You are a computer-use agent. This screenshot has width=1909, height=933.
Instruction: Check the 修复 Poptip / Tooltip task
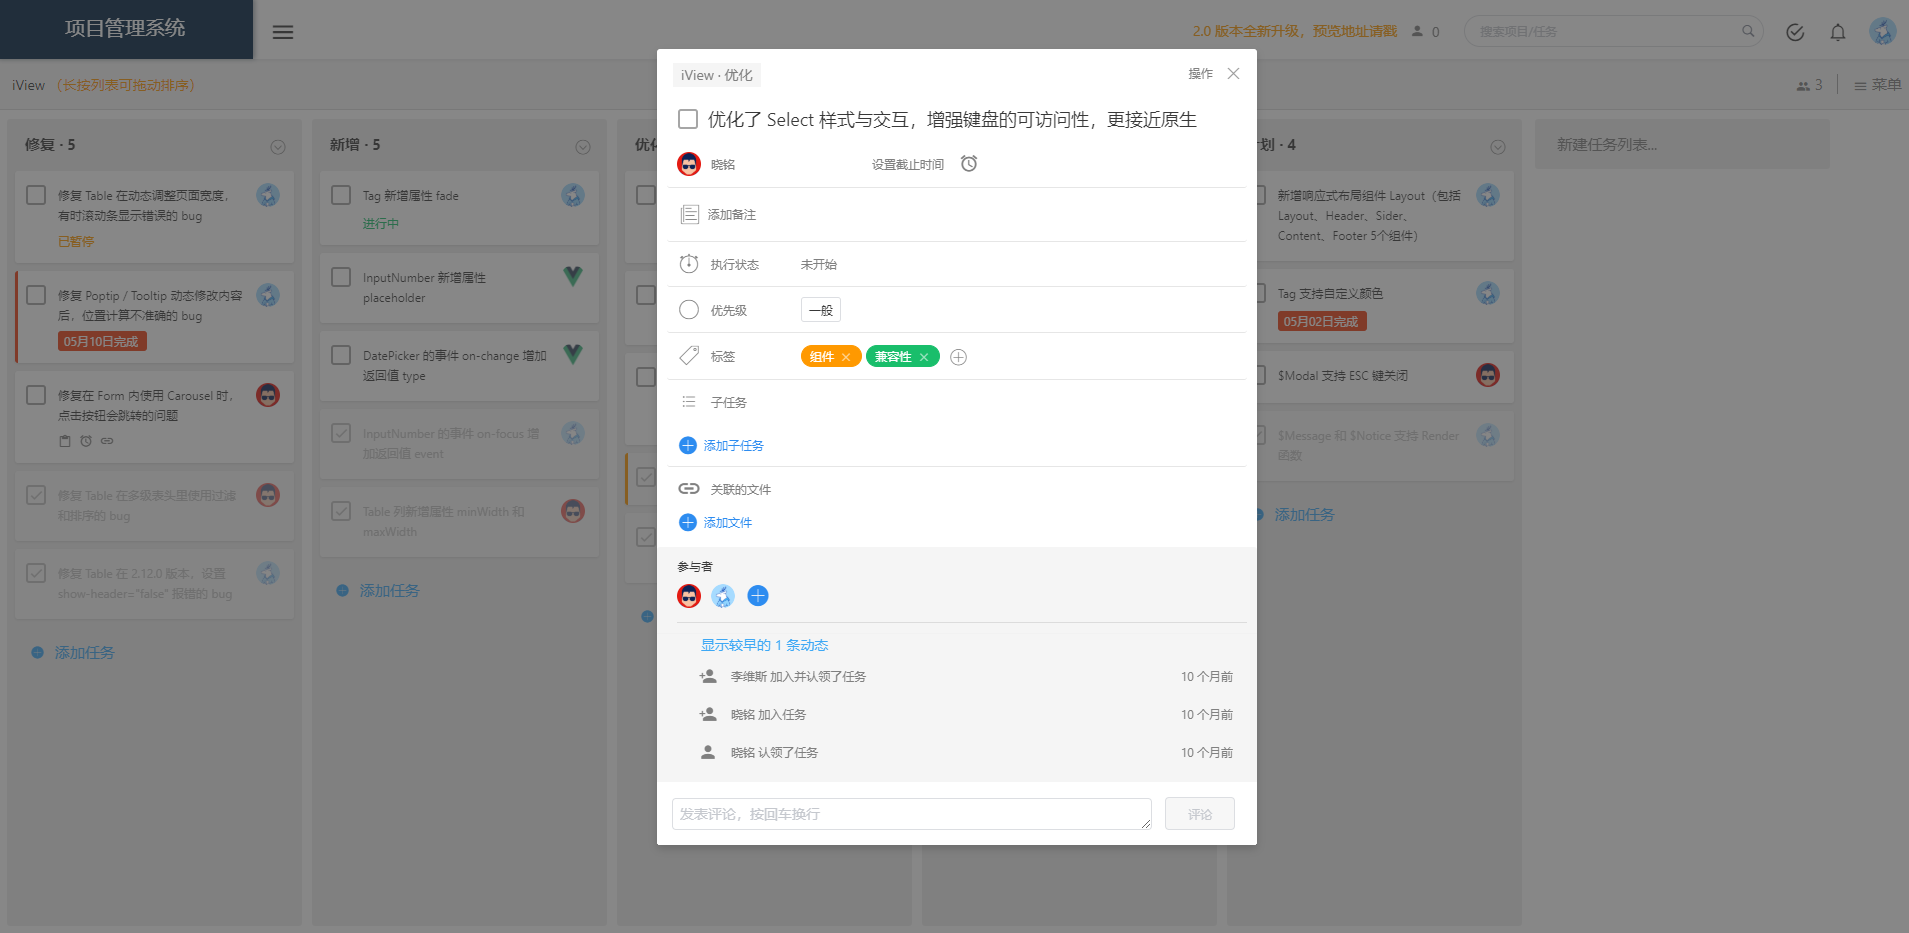(36, 295)
